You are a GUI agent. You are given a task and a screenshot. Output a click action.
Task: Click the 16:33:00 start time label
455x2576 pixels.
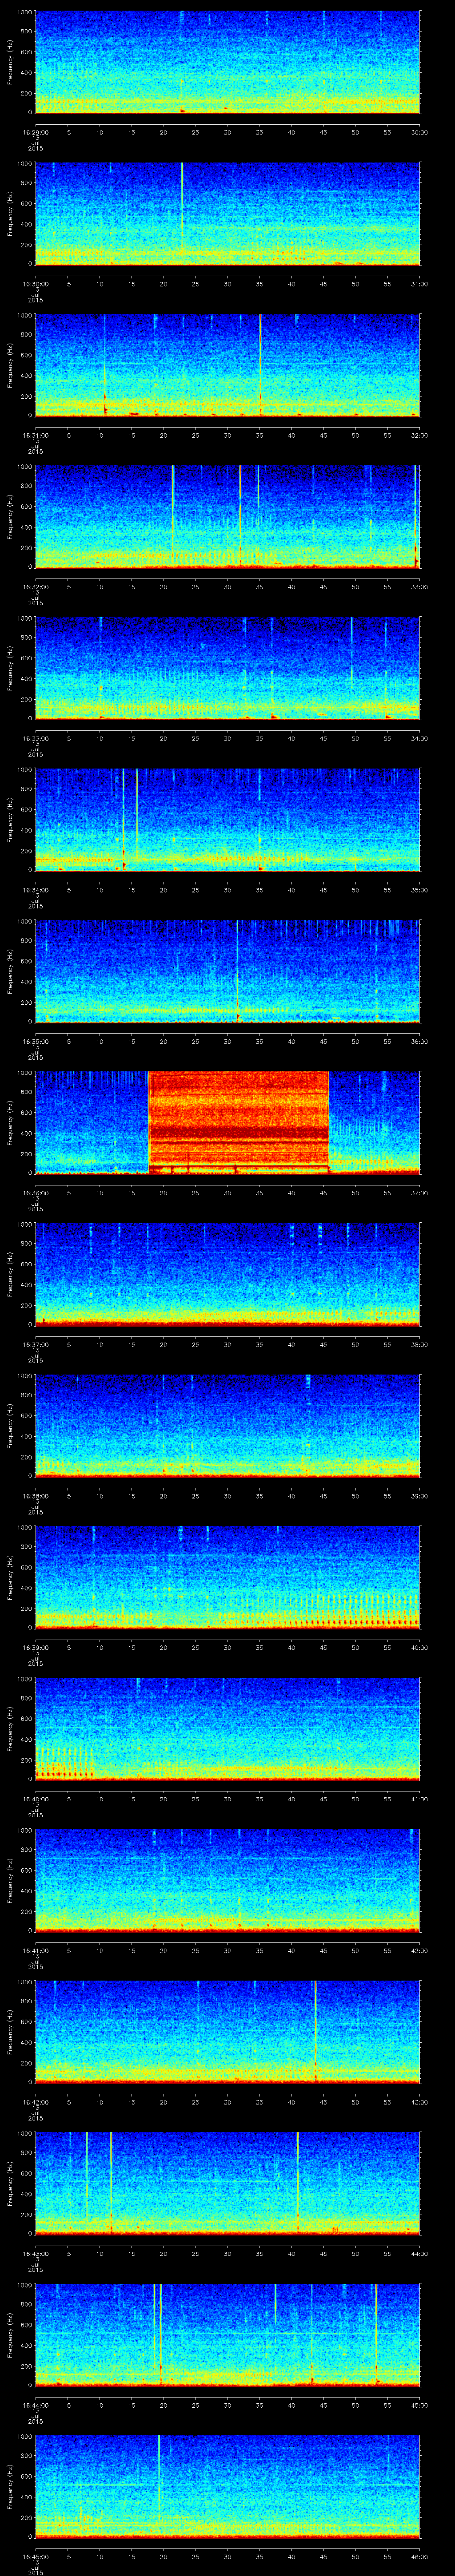point(36,738)
